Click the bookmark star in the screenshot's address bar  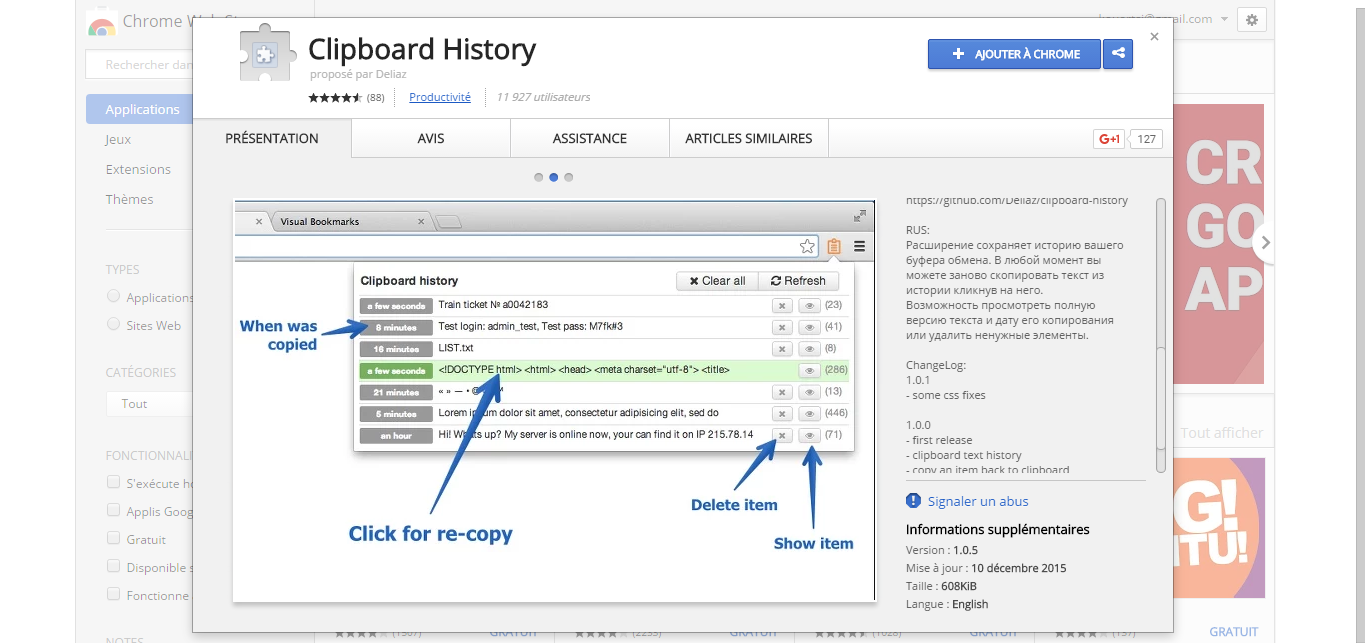point(807,246)
